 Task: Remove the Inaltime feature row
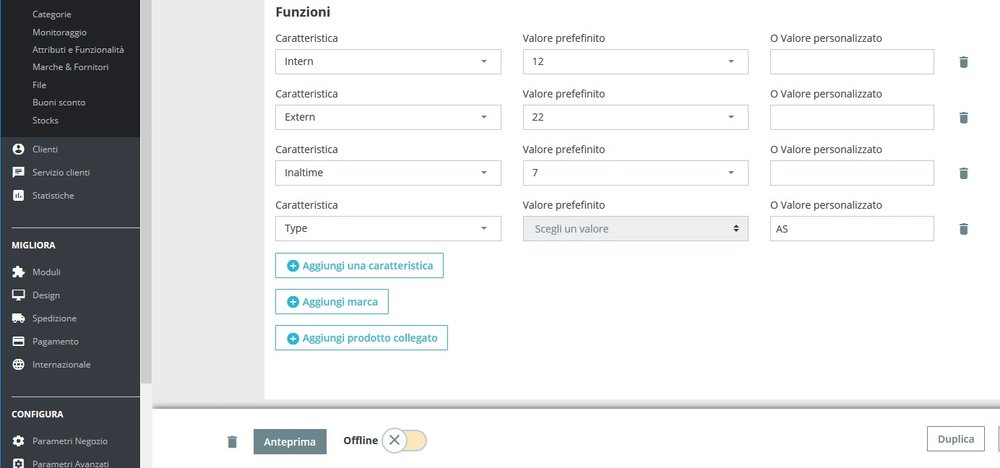(x=963, y=173)
